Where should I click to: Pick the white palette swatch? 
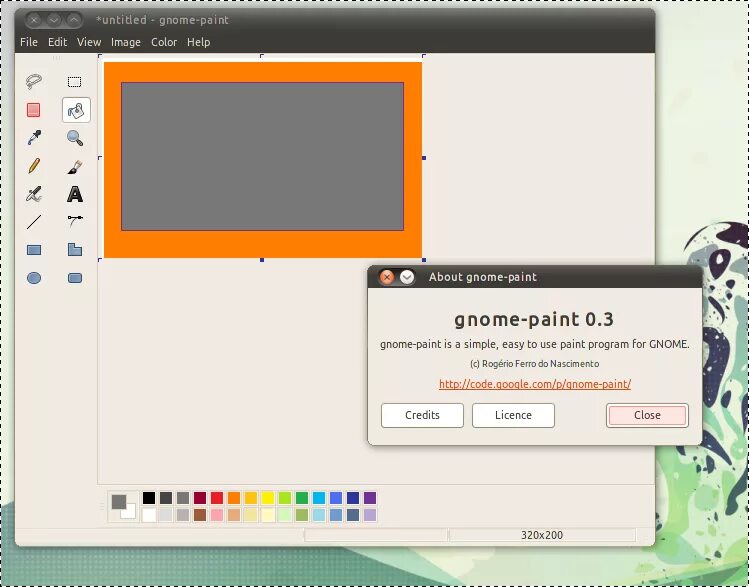[149, 515]
